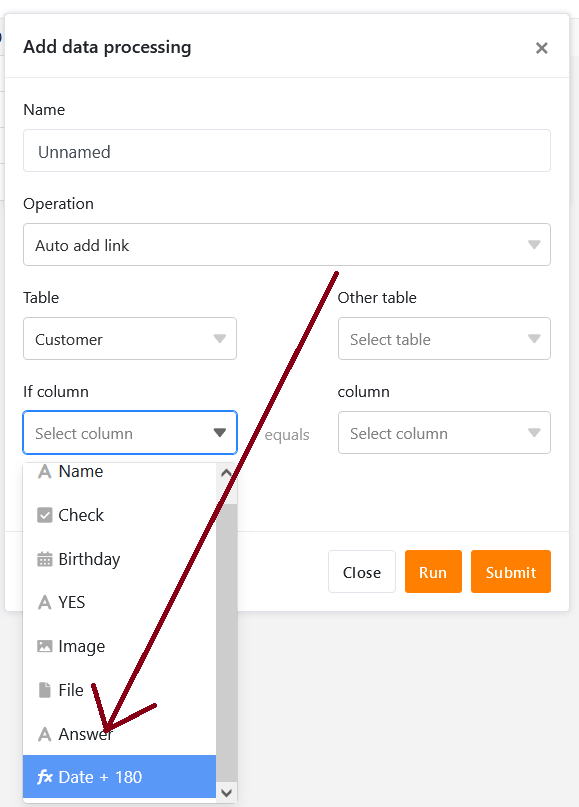The image size is (579, 807).
Task: Expand the Other table Select table dropdown
Action: pyautogui.click(x=444, y=339)
